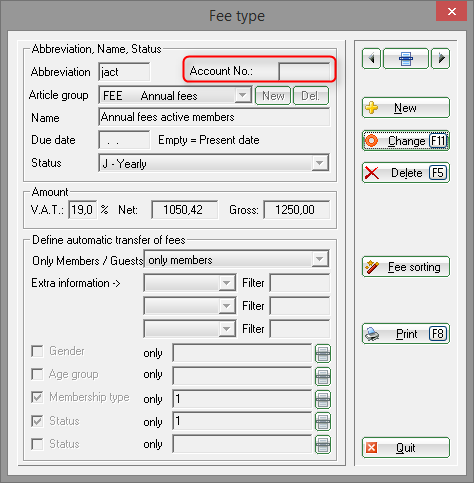This screenshot has width=474, height=483.
Task: Click the Account No. input field
Action: point(304,71)
